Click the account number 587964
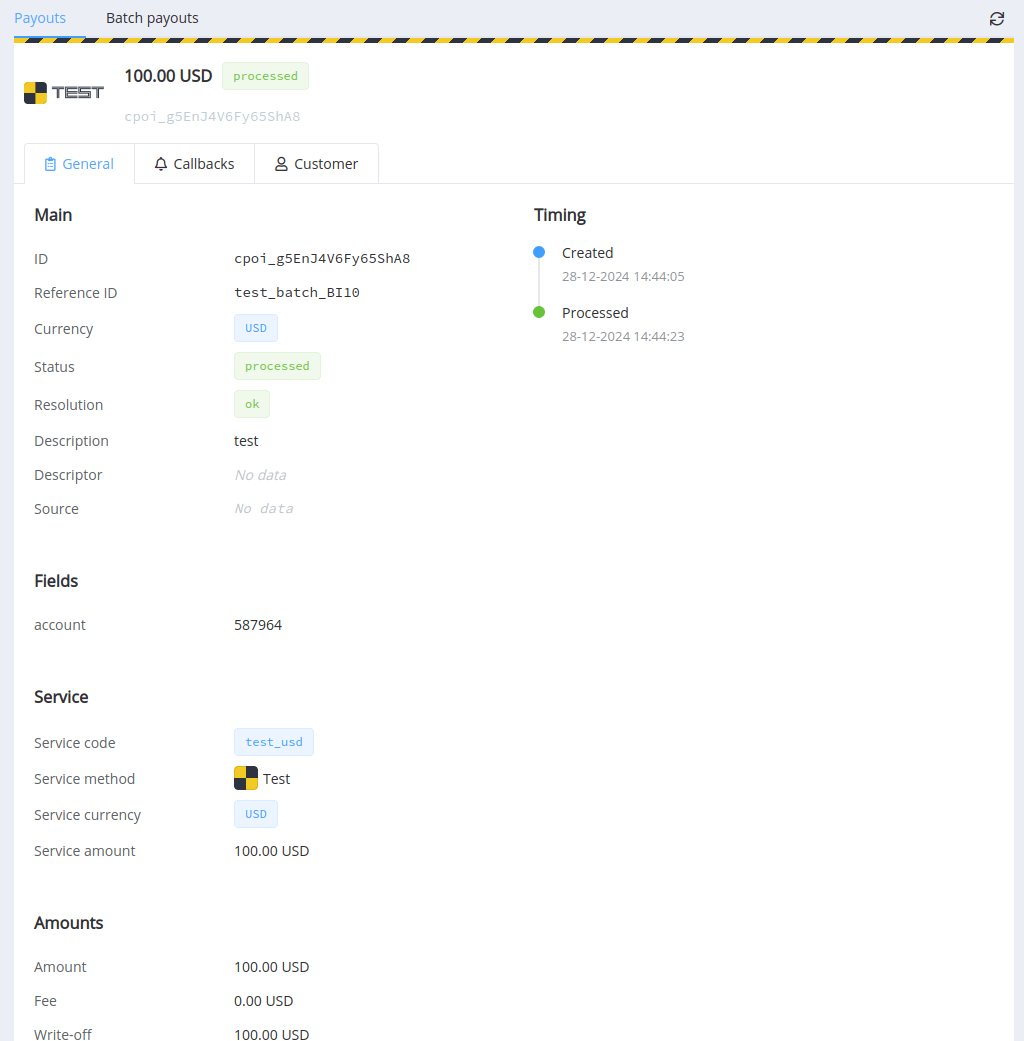This screenshot has height=1041, width=1024. click(x=258, y=625)
